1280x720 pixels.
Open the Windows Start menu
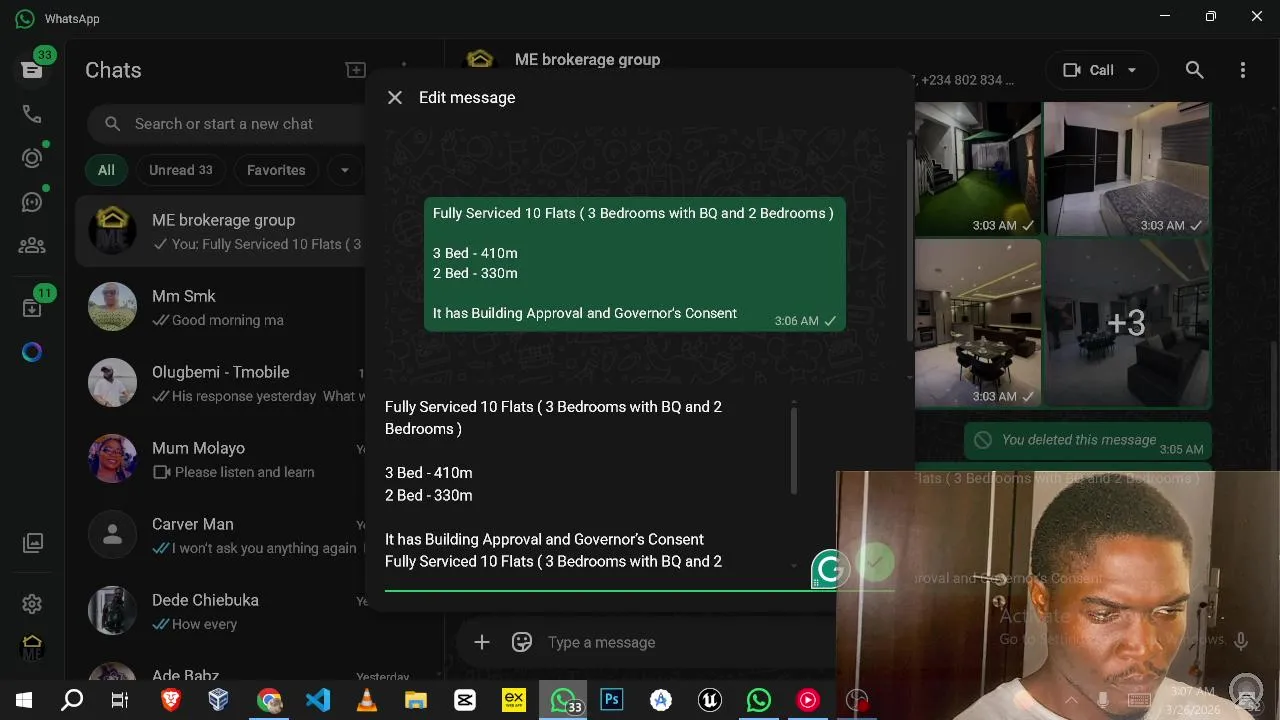click(24, 700)
